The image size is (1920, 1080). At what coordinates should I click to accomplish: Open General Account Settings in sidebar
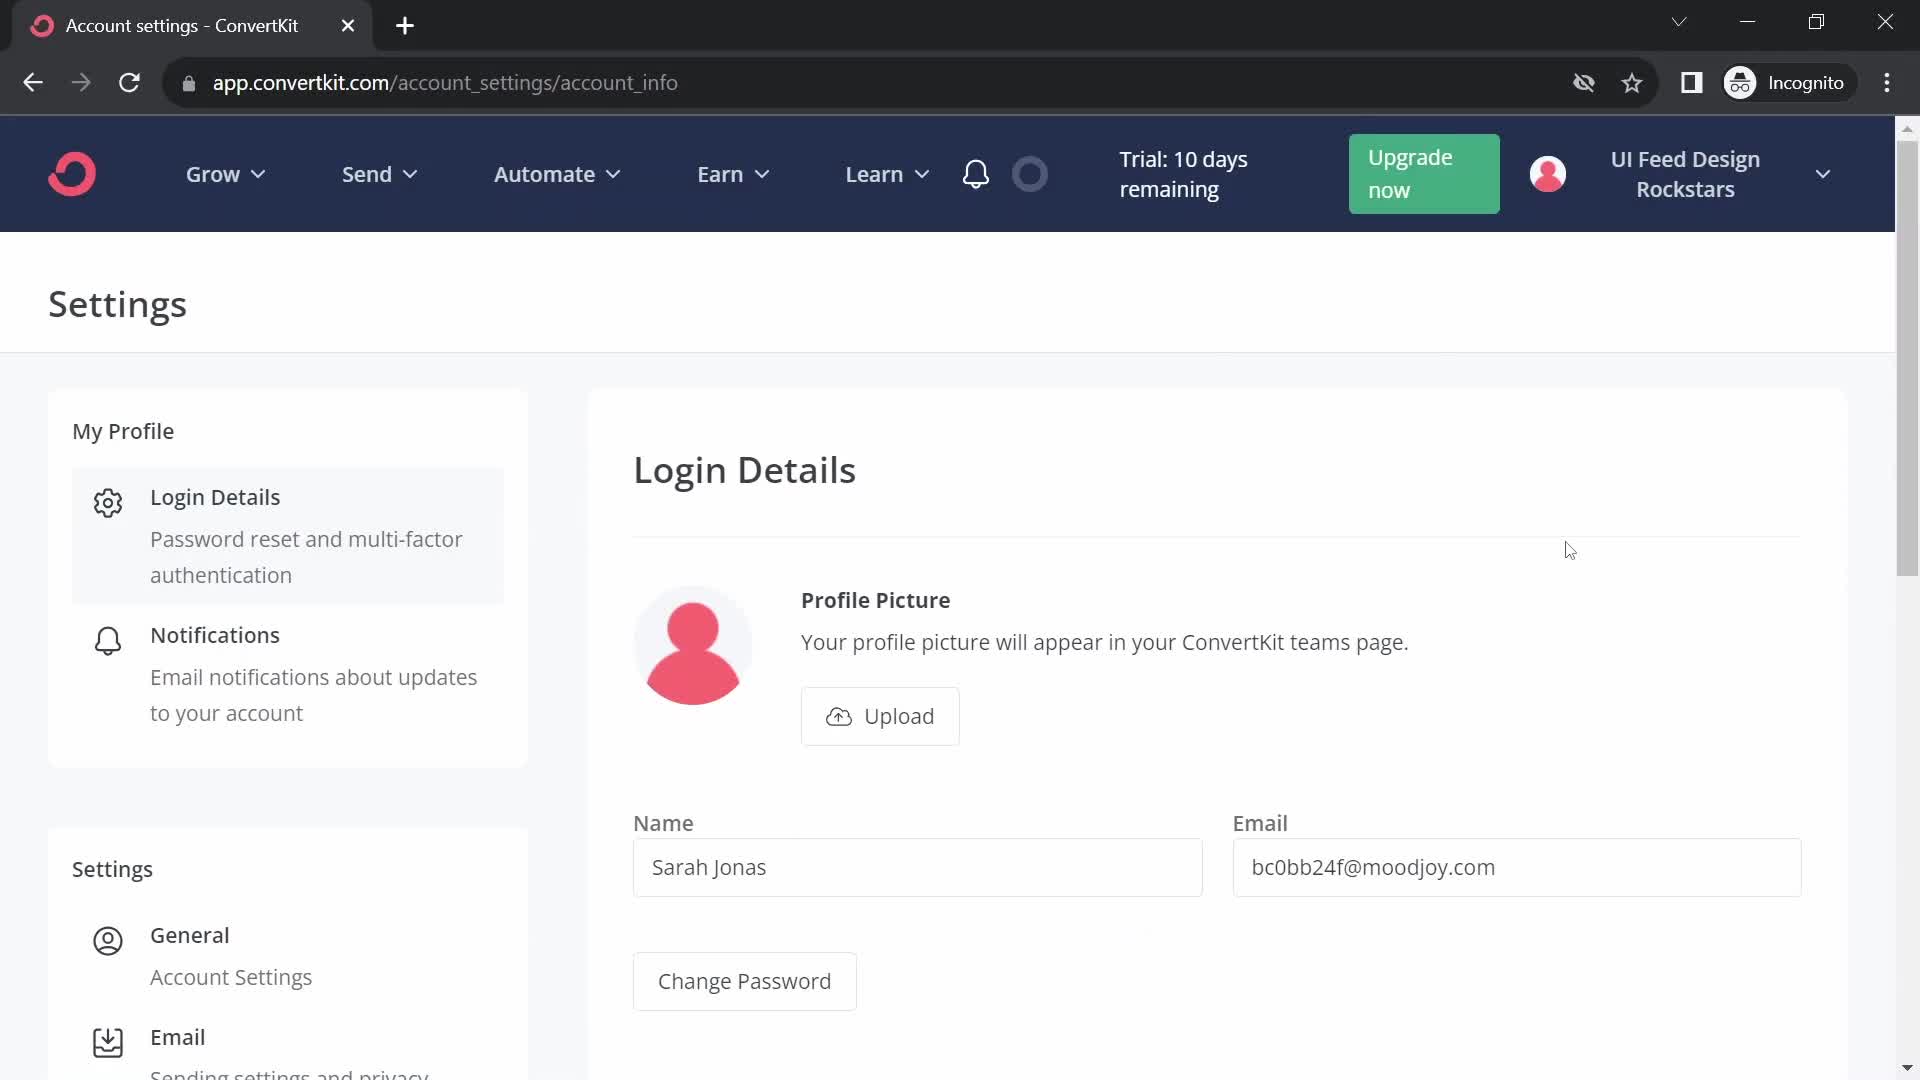click(288, 956)
